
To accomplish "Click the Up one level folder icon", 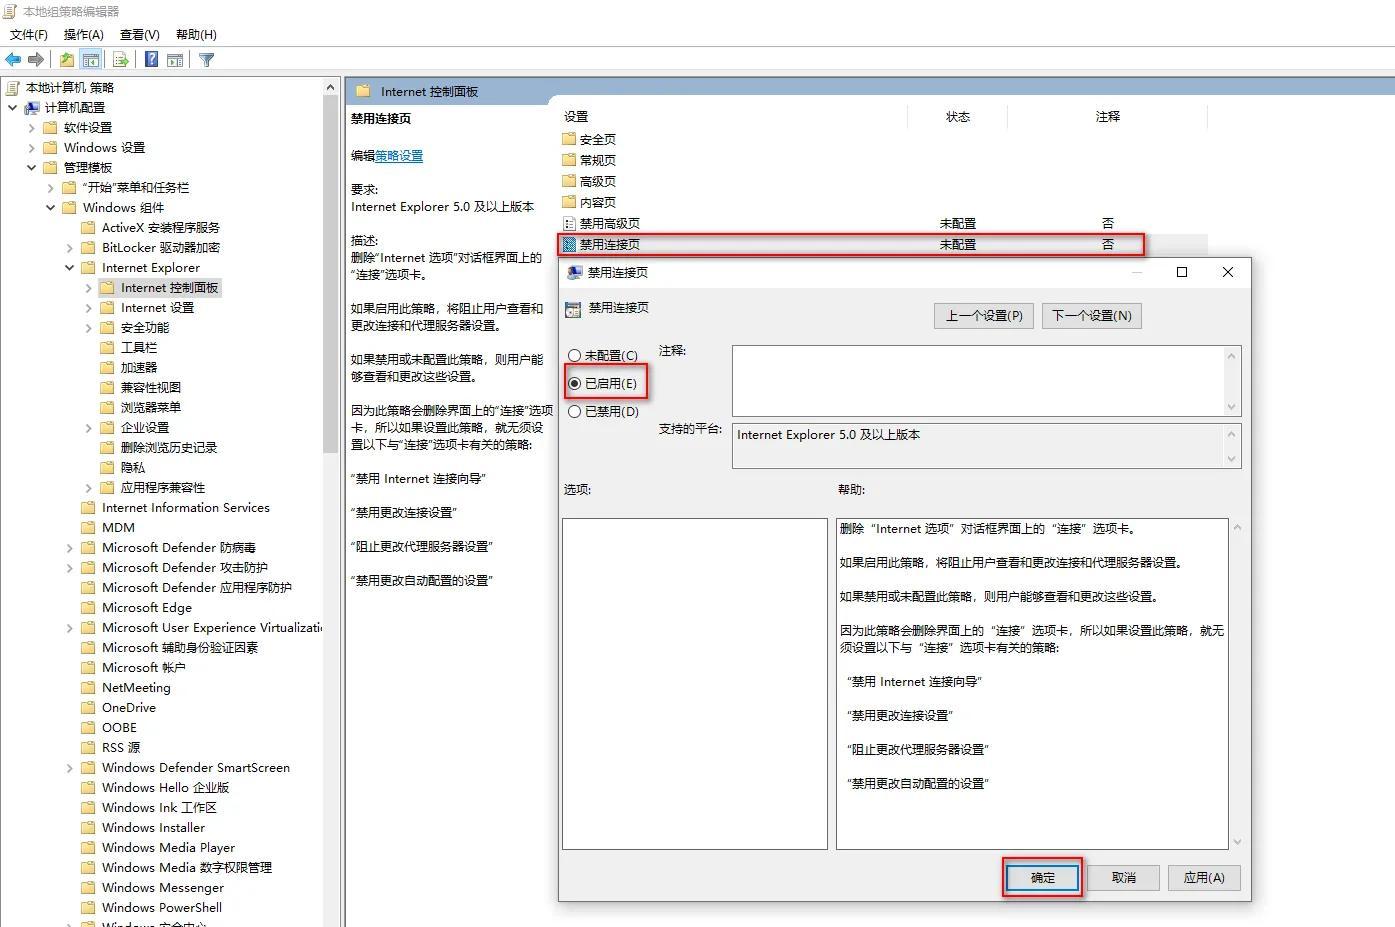I will coord(66,60).
